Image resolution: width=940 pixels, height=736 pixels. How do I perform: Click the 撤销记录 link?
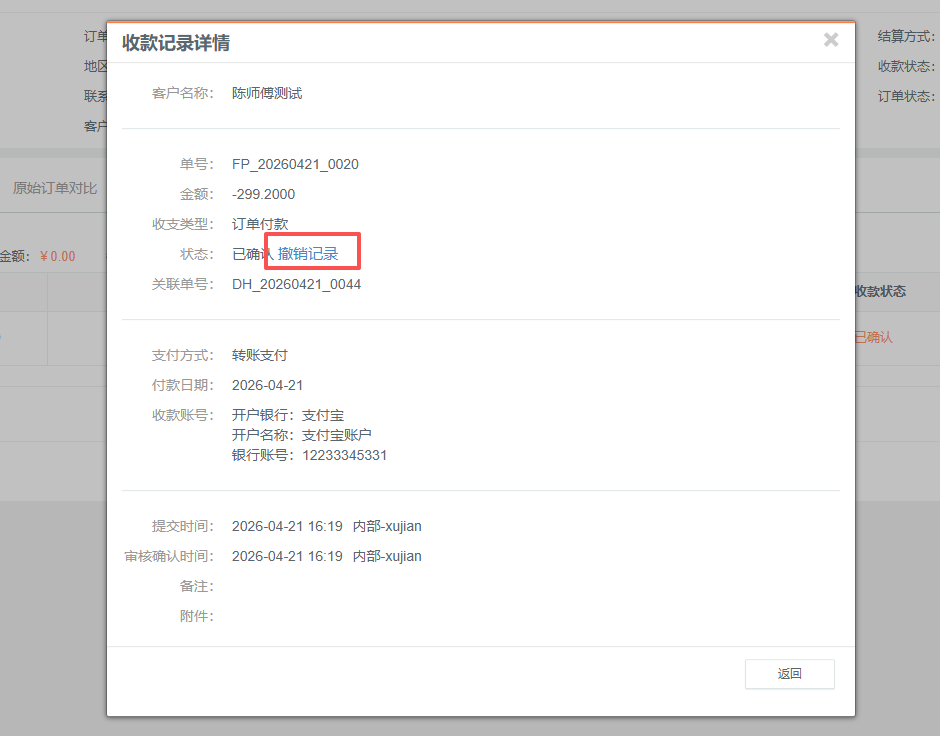[308, 254]
